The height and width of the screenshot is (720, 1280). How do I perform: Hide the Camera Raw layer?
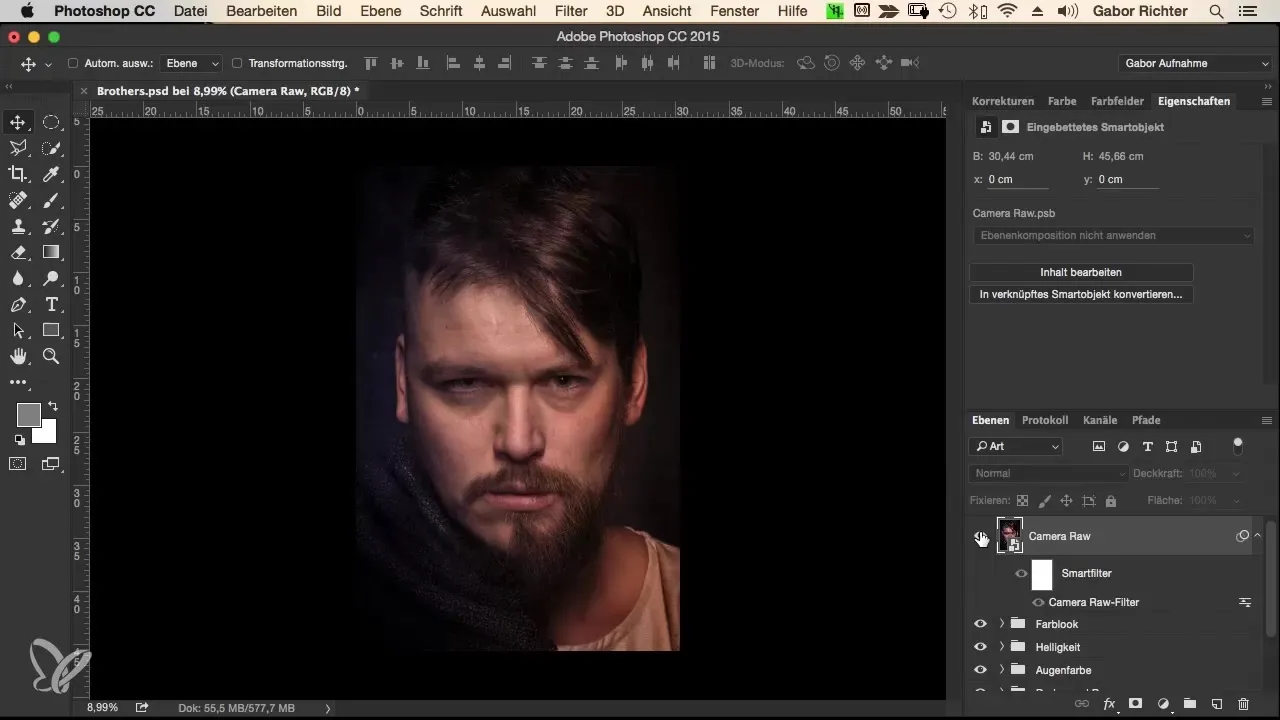pos(980,536)
